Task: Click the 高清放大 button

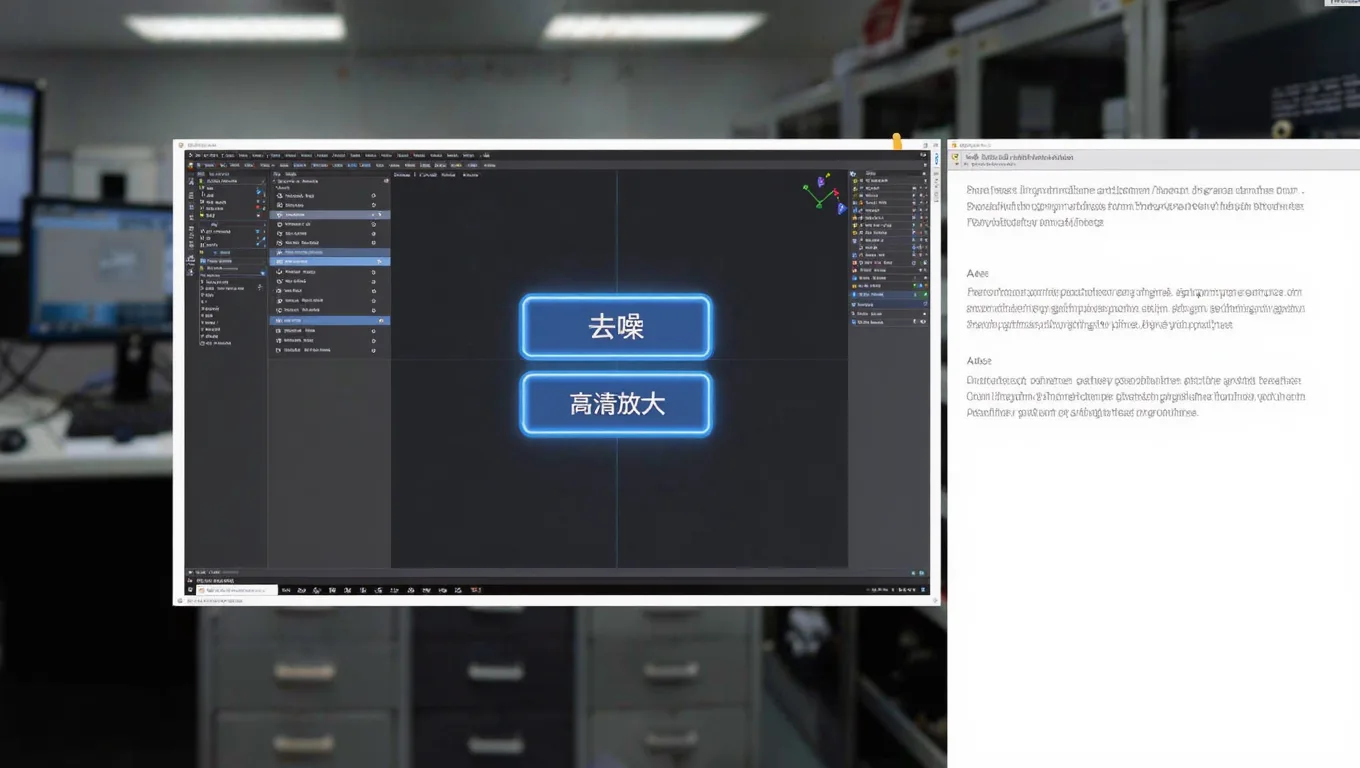Action: click(x=616, y=404)
